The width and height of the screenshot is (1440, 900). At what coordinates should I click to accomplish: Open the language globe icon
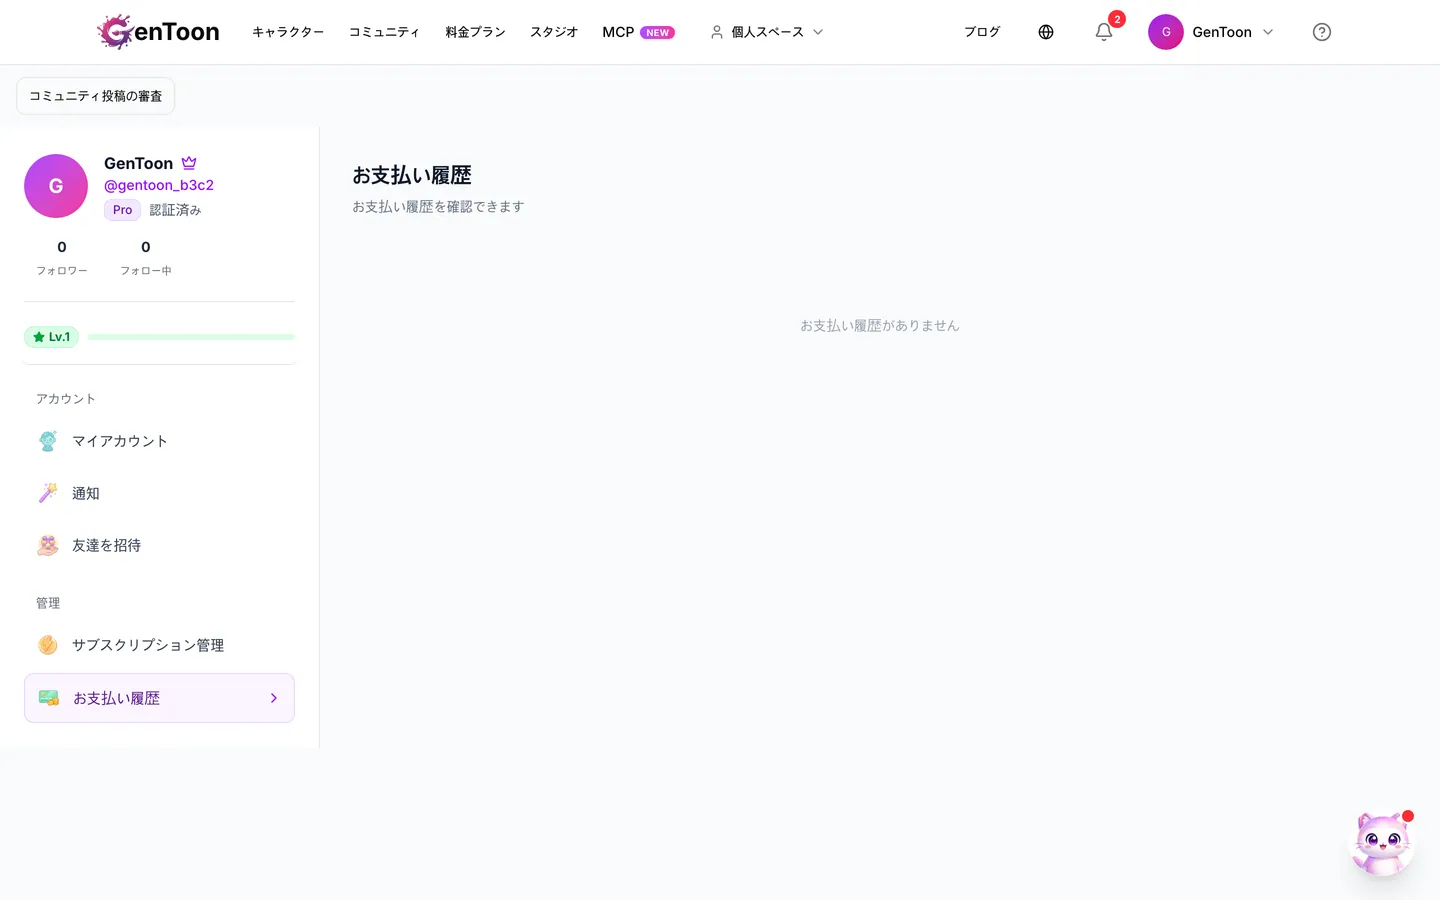click(1046, 32)
